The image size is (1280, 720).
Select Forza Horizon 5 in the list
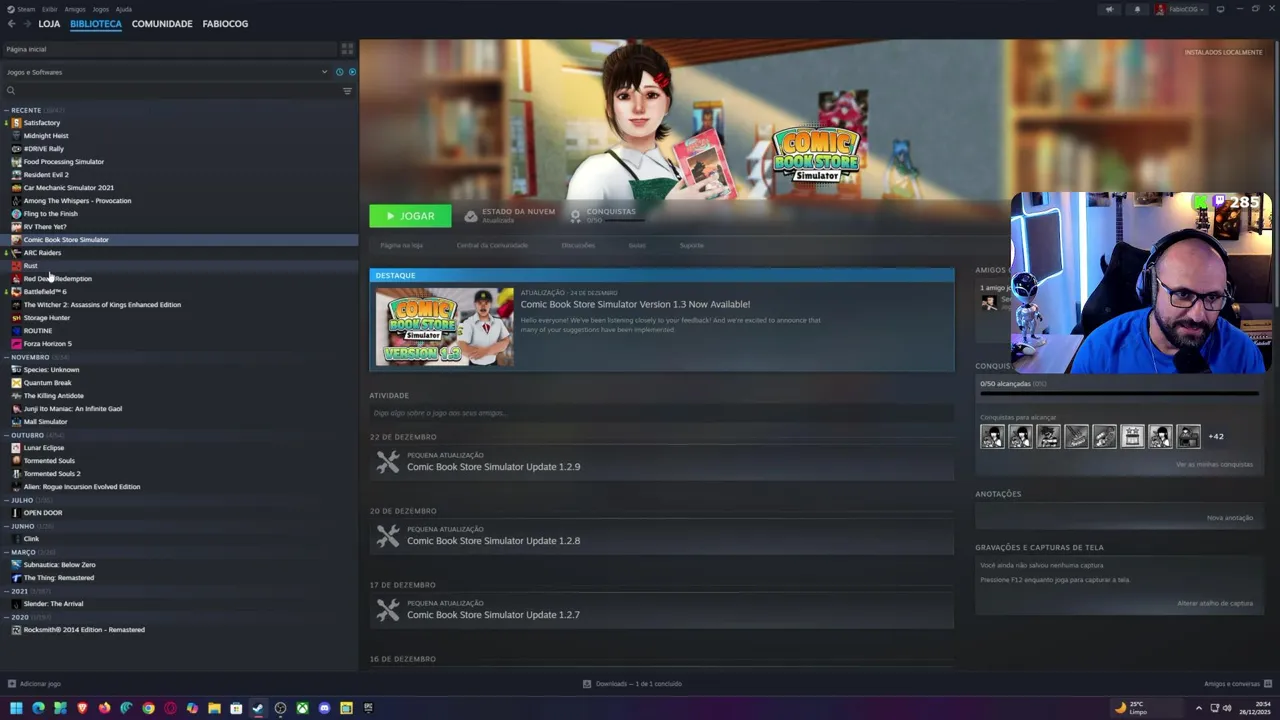pos(47,344)
